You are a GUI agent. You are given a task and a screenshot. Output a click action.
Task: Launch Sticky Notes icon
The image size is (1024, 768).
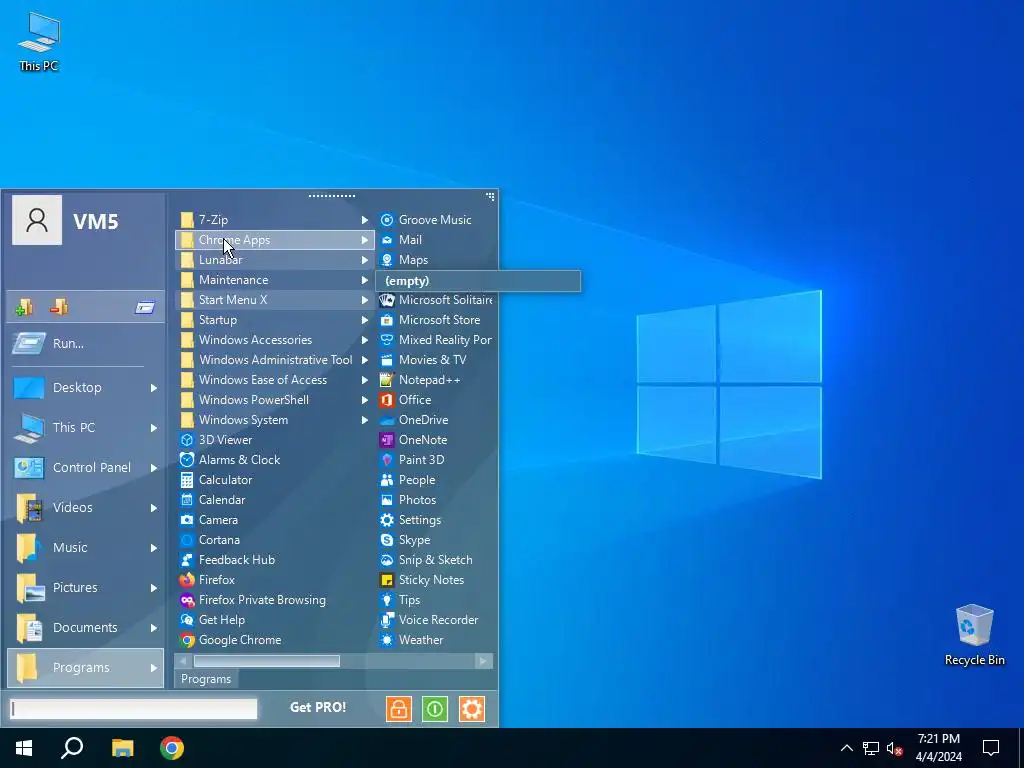(x=387, y=580)
